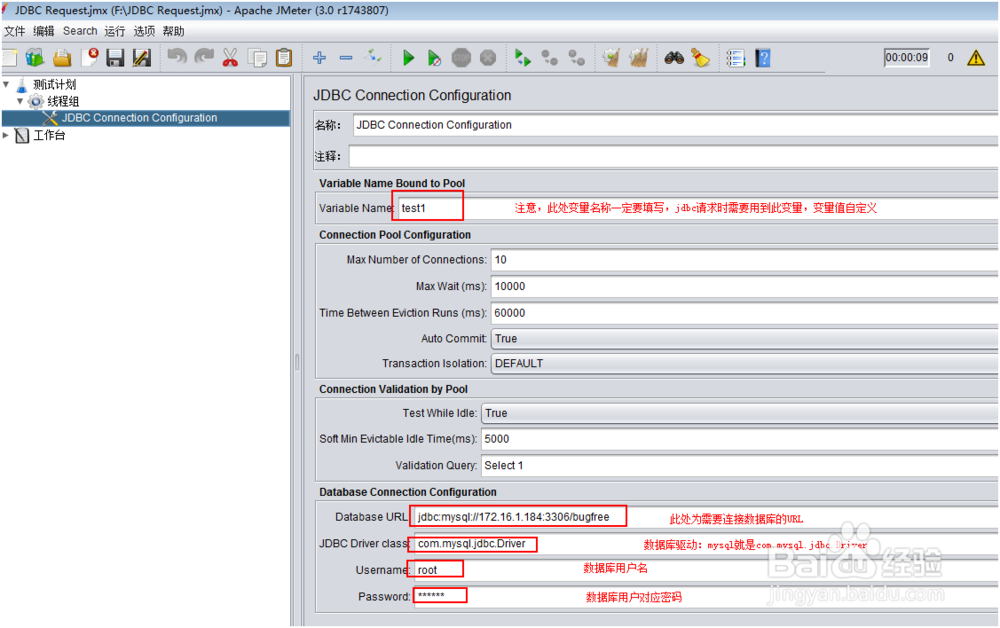Viewport: 1000px width, 628px height.
Task: Start test without pauses icon
Action: (434, 58)
